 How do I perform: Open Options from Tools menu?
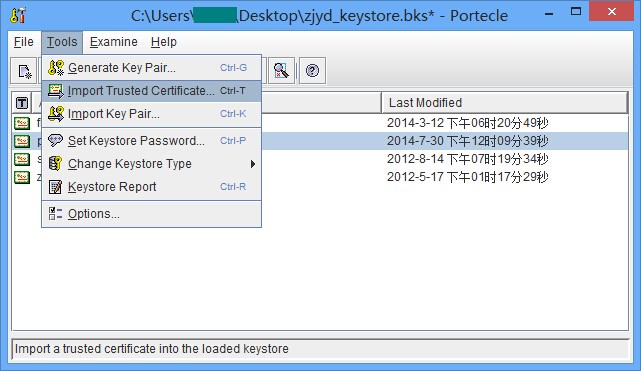coord(151,214)
